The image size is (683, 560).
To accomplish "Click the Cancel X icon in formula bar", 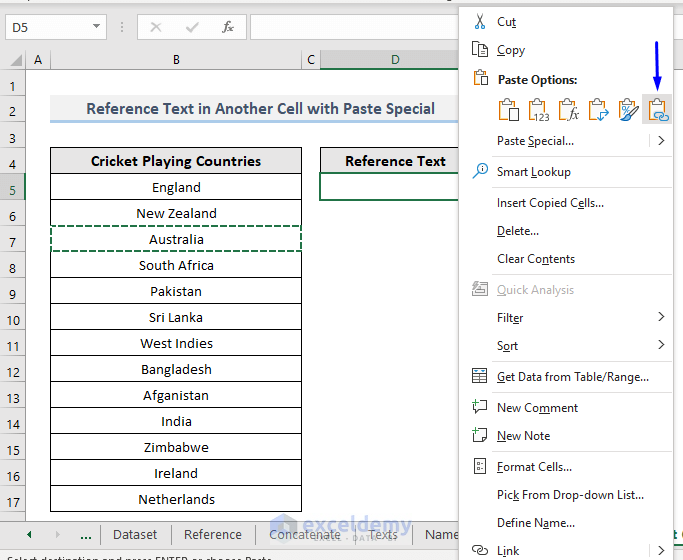I will [x=156, y=27].
